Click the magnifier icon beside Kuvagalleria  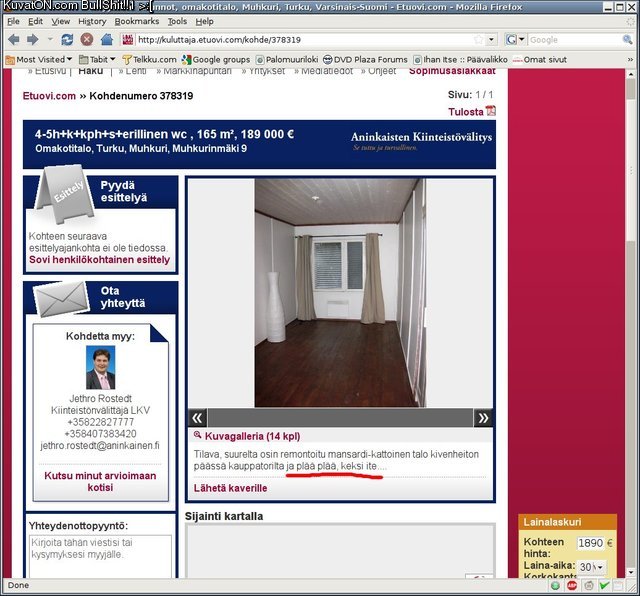[198, 435]
